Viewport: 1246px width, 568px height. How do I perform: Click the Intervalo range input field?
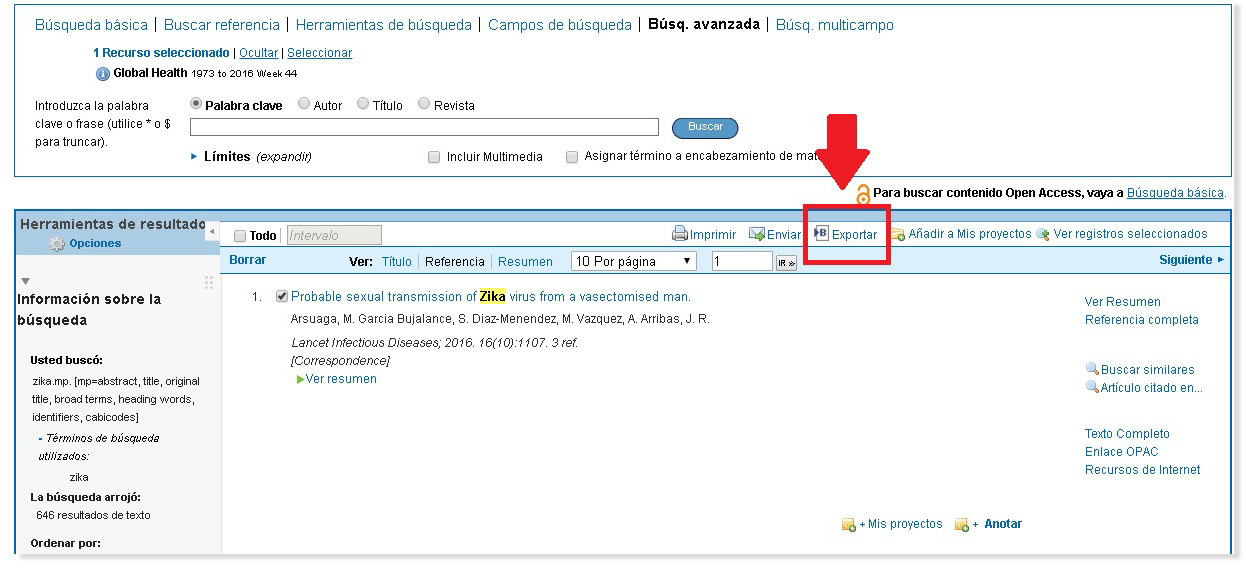(334, 236)
